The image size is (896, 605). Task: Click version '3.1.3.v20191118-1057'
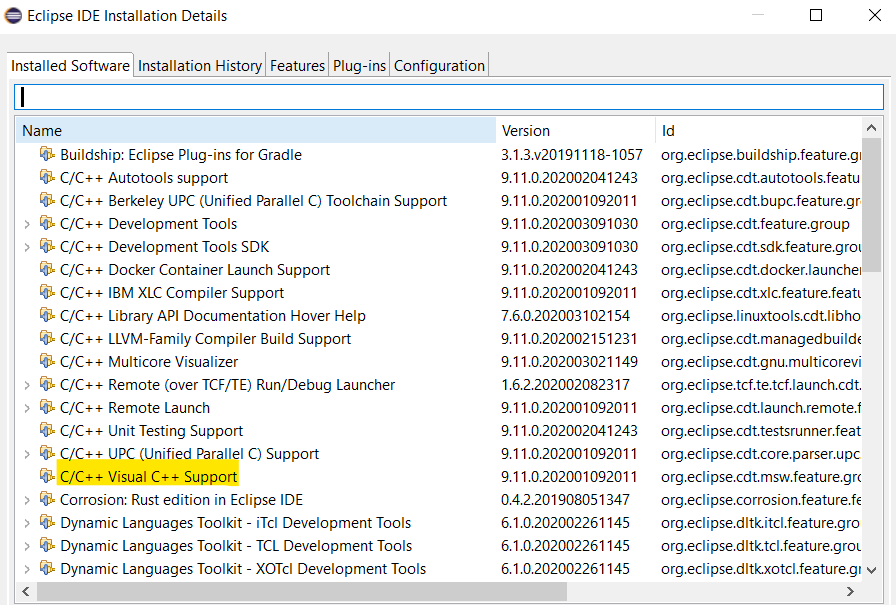(571, 155)
